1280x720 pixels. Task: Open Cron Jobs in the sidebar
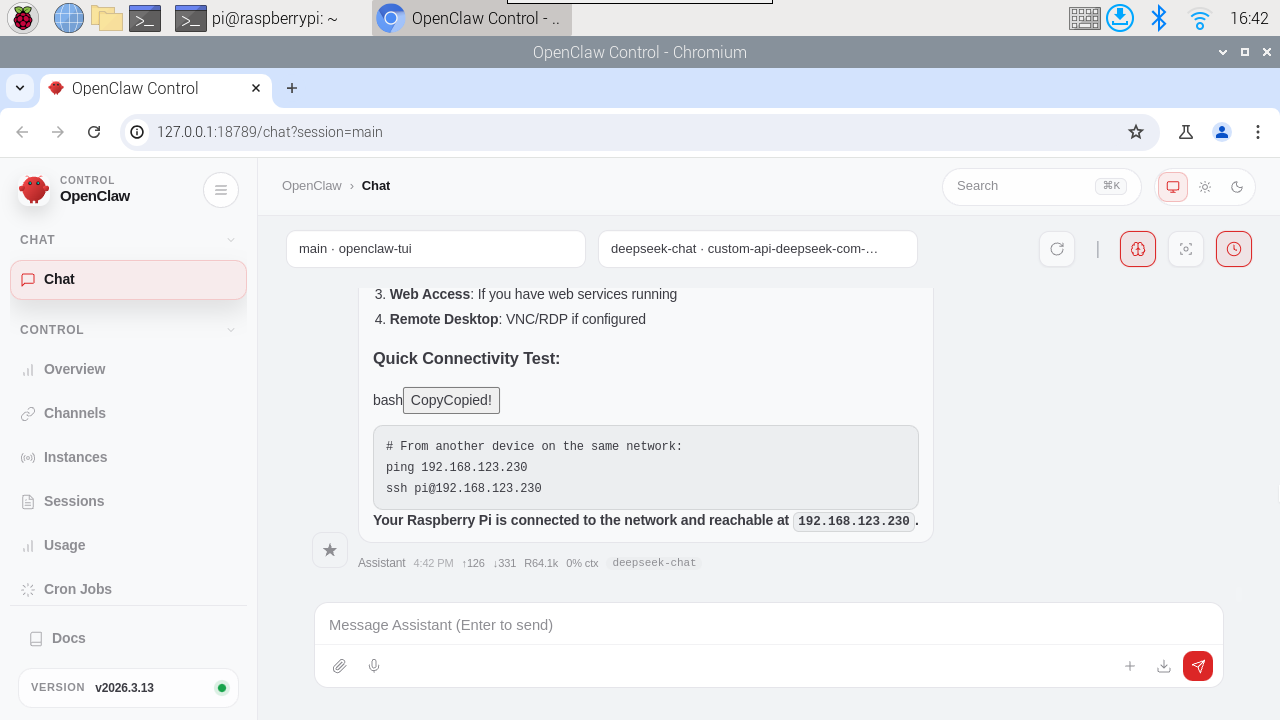[128, 589]
